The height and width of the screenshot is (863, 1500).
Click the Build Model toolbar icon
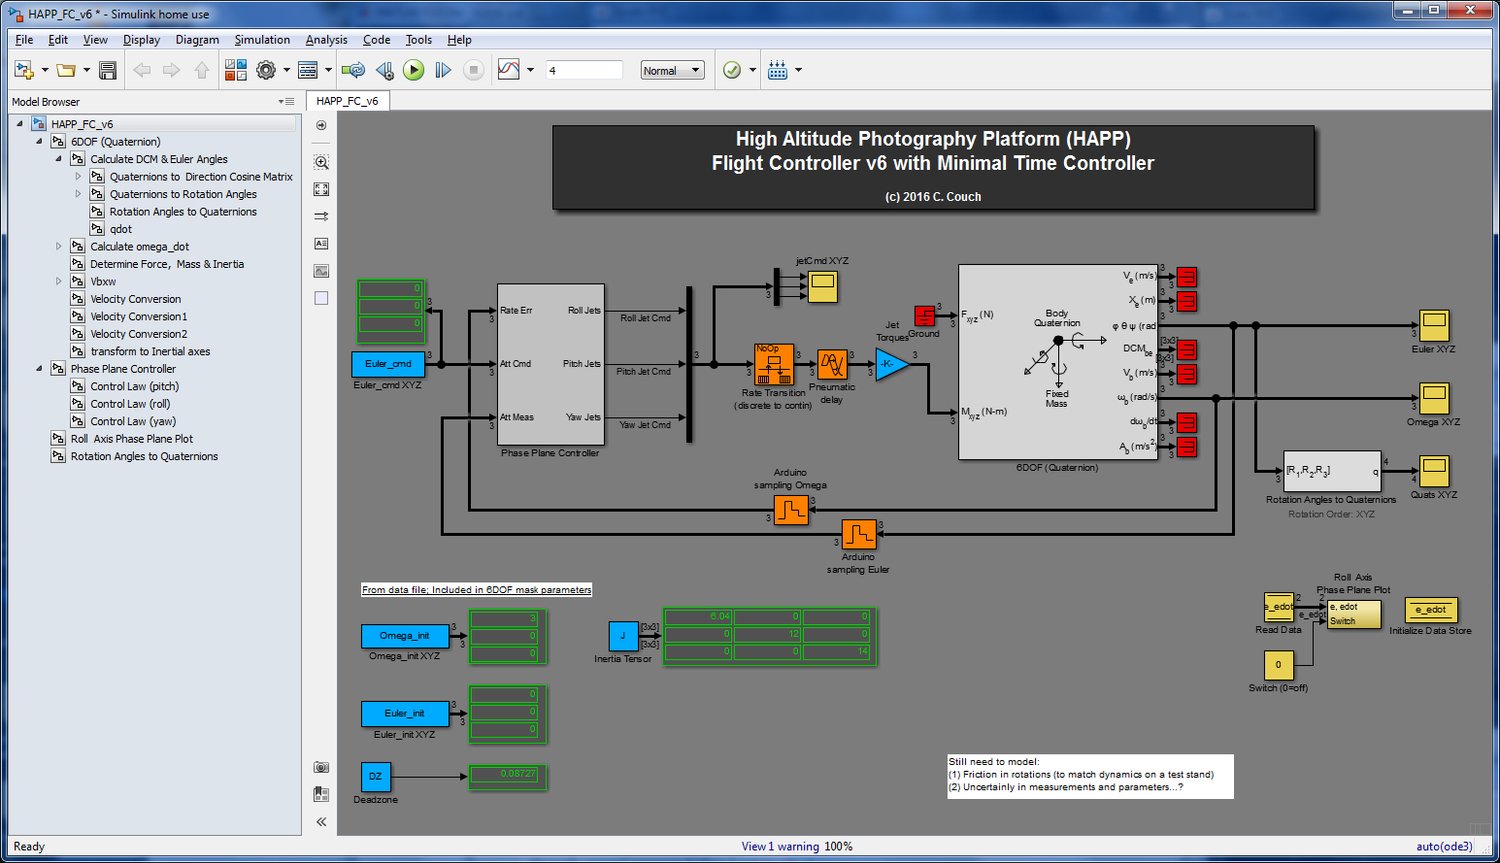pos(778,70)
